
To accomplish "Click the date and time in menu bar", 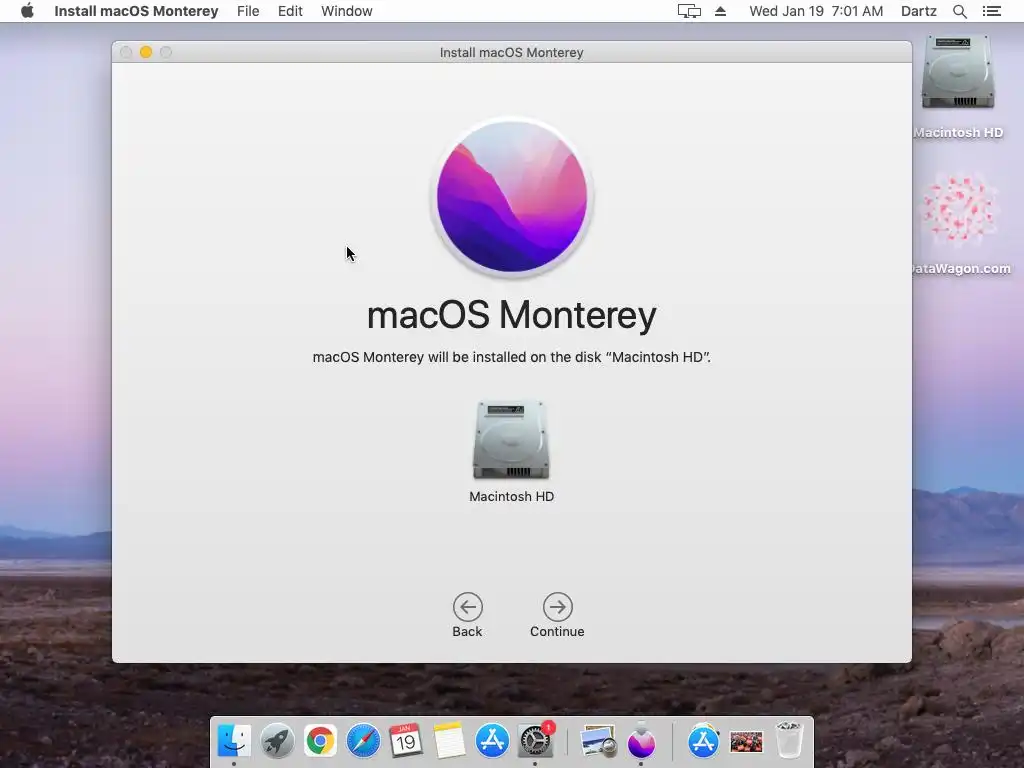I will click(816, 11).
